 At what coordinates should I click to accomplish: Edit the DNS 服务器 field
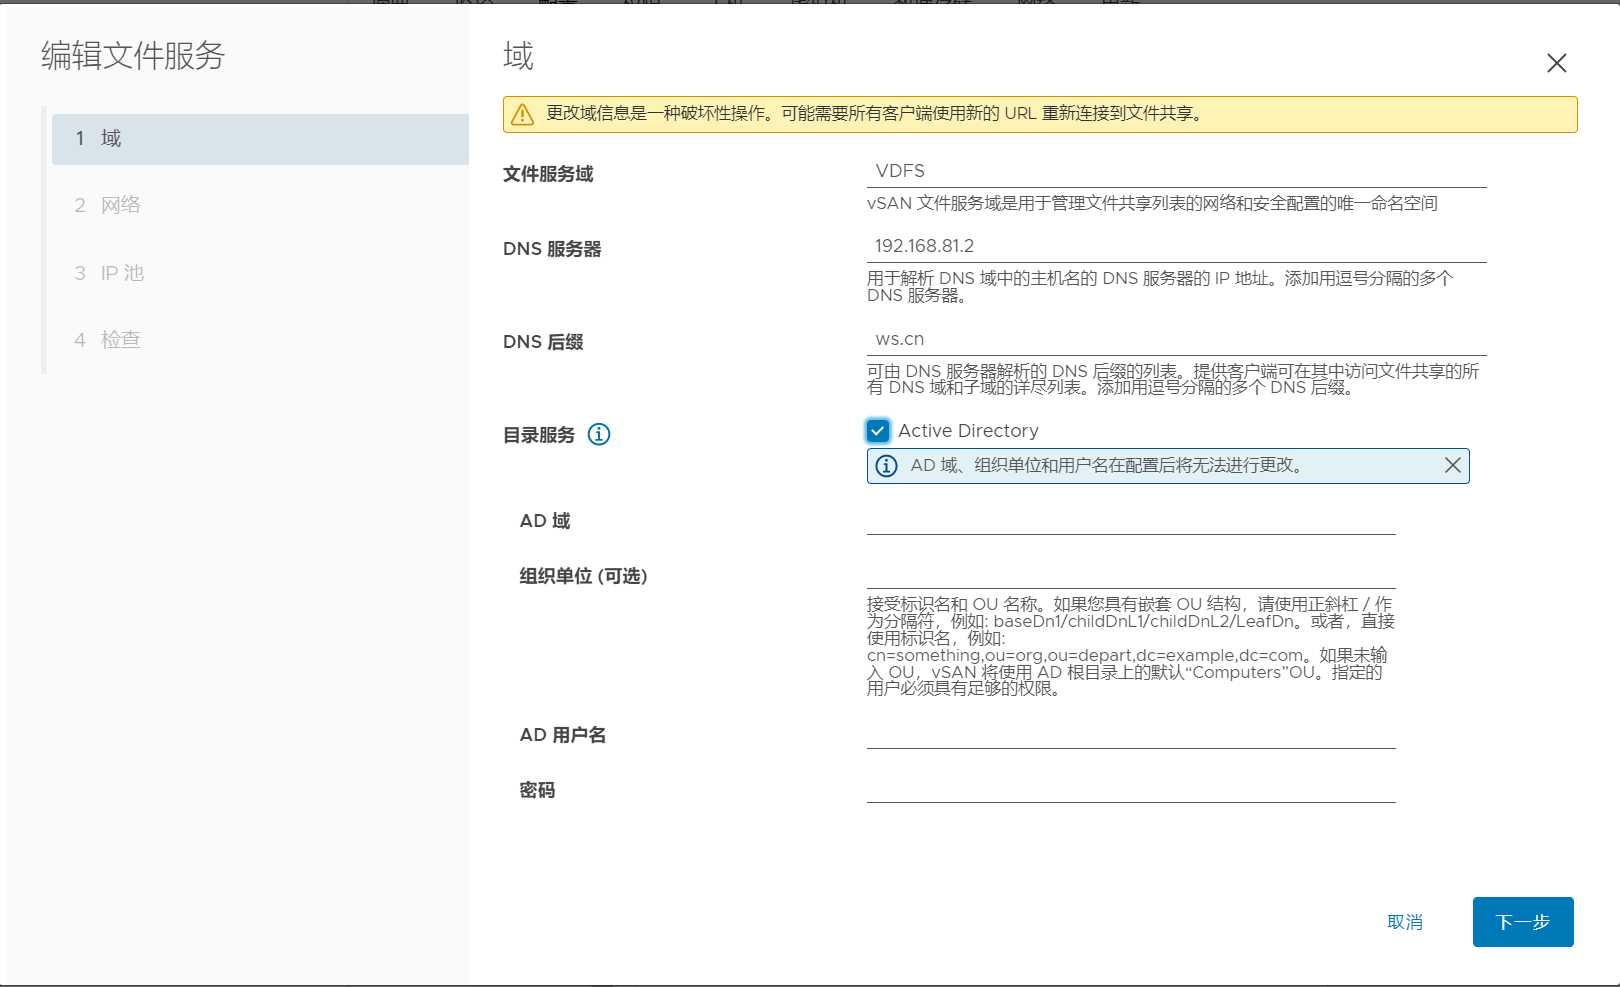coord(1176,246)
